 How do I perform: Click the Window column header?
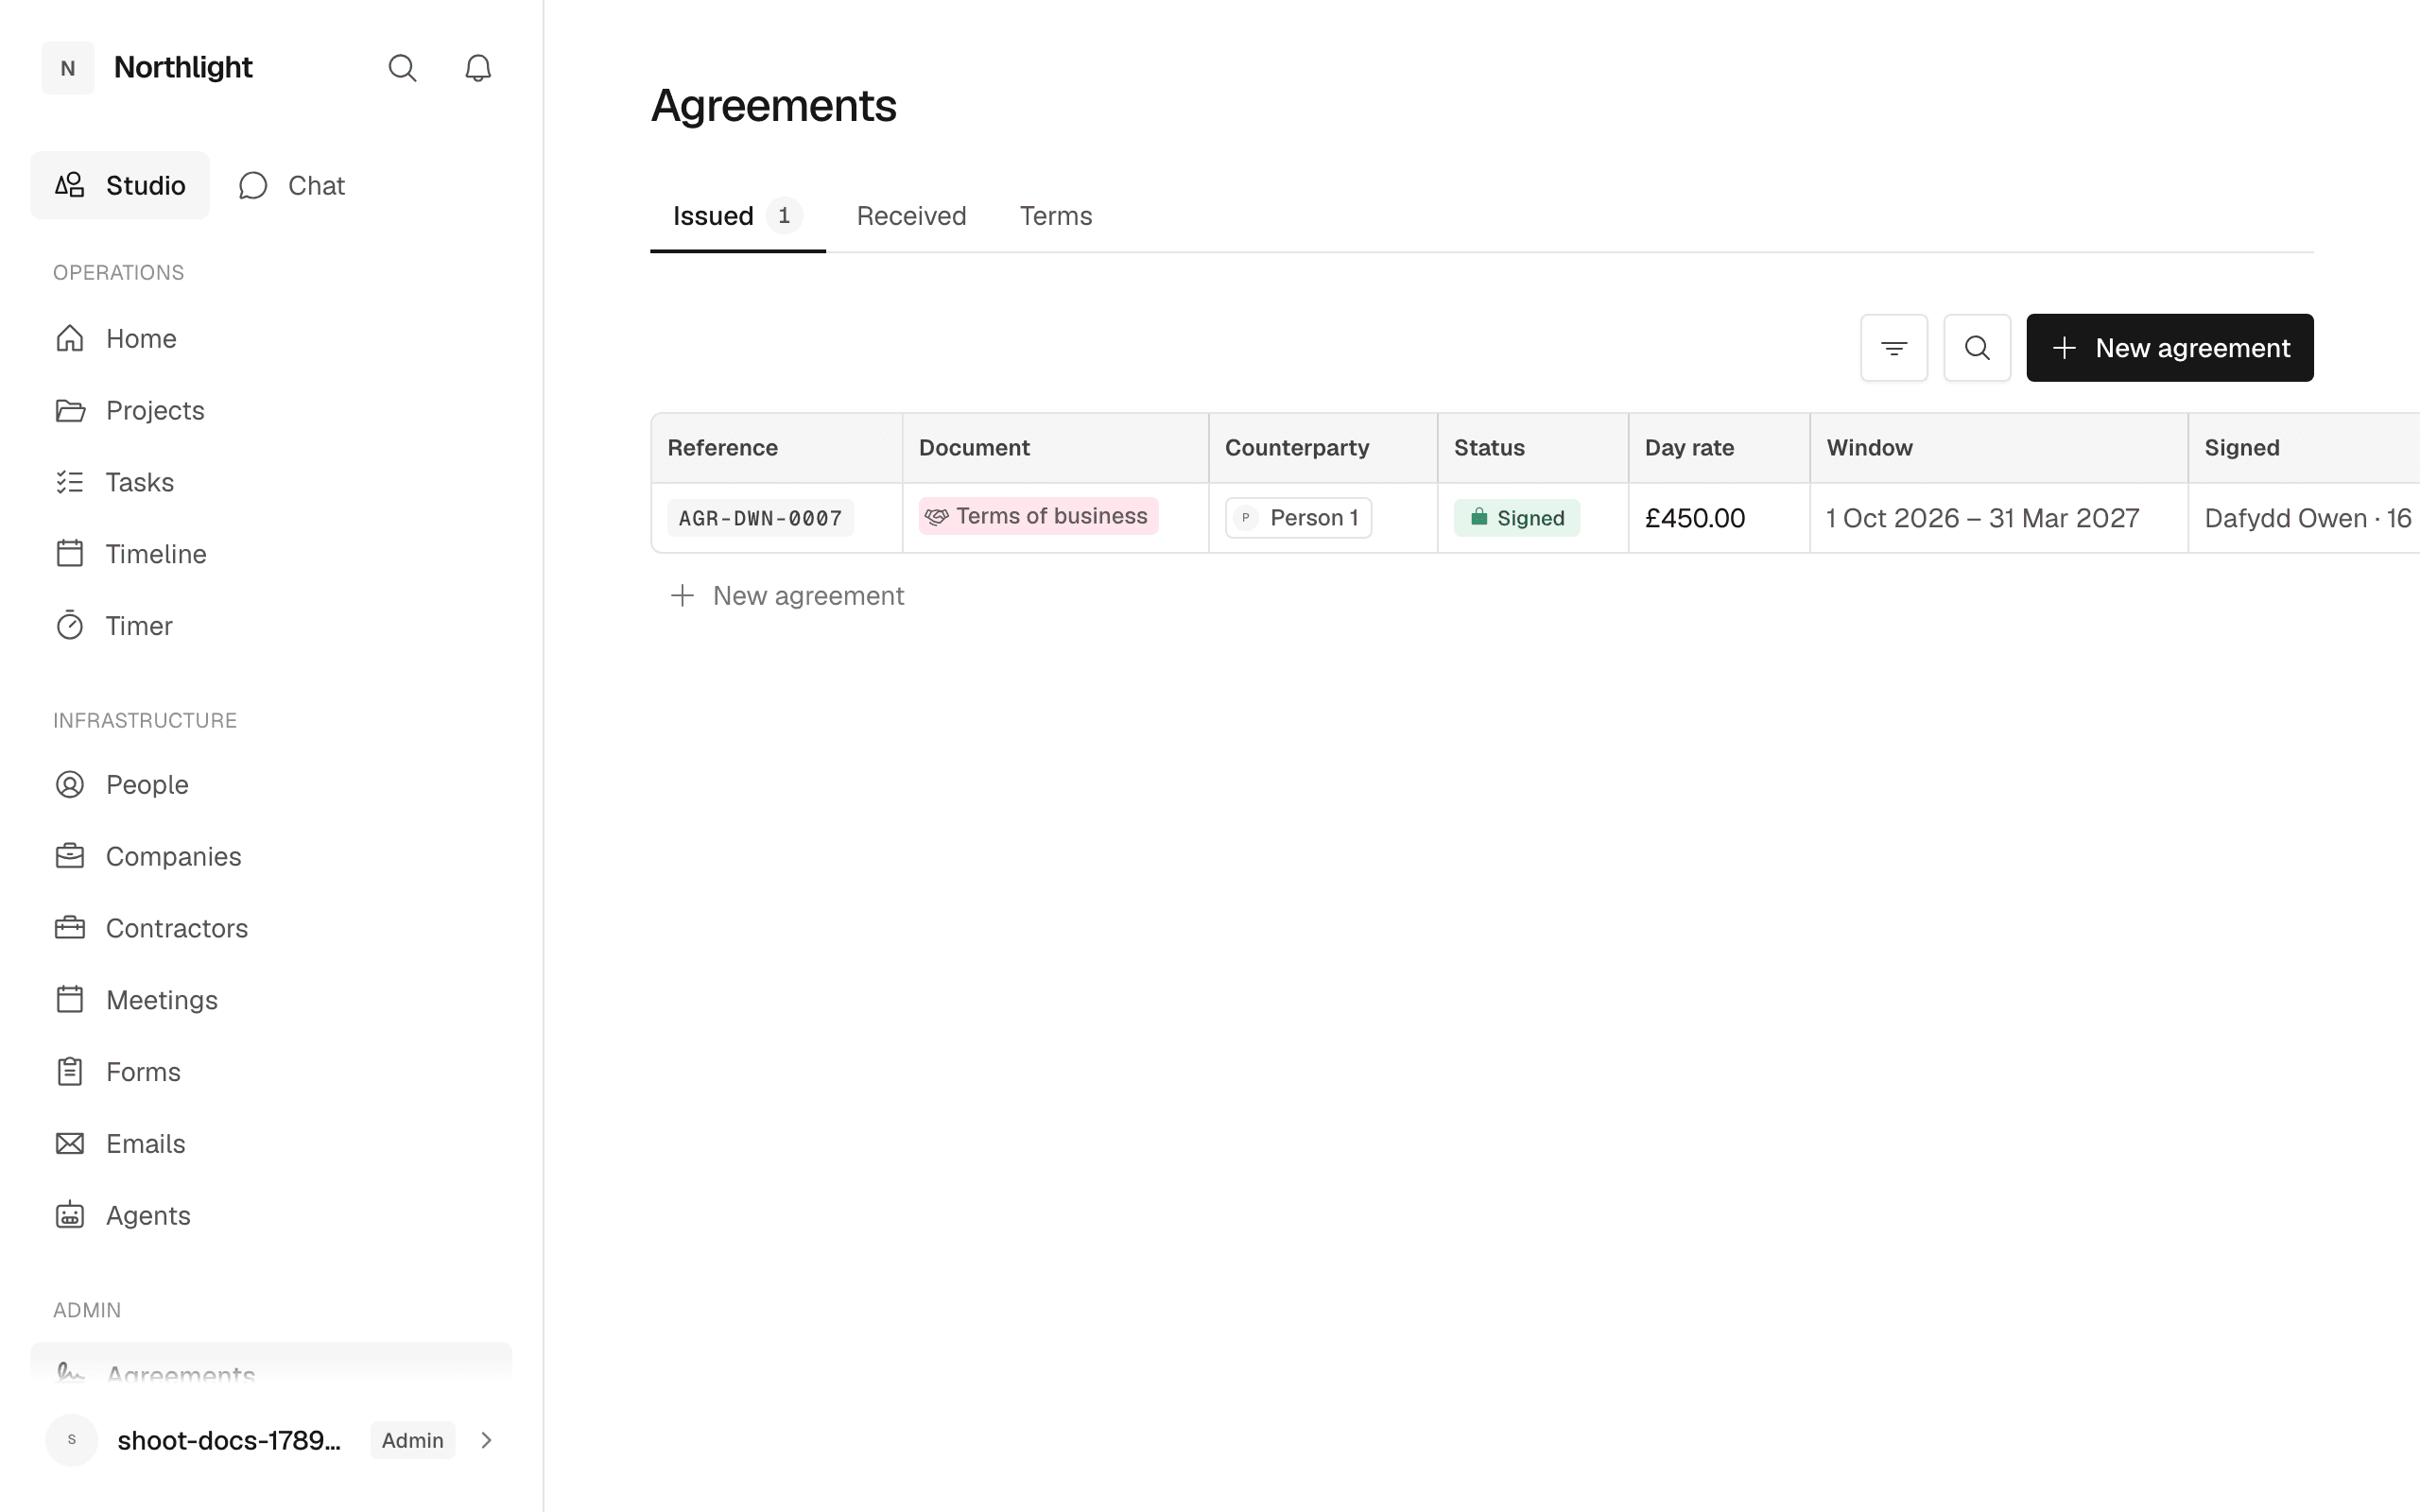1999,448
